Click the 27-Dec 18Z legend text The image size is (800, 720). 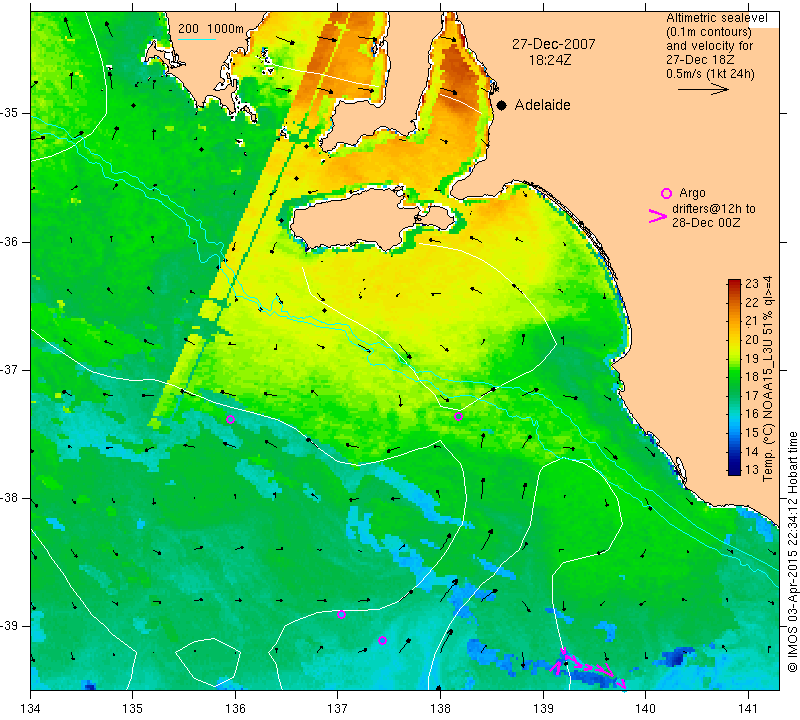[x=699, y=60]
